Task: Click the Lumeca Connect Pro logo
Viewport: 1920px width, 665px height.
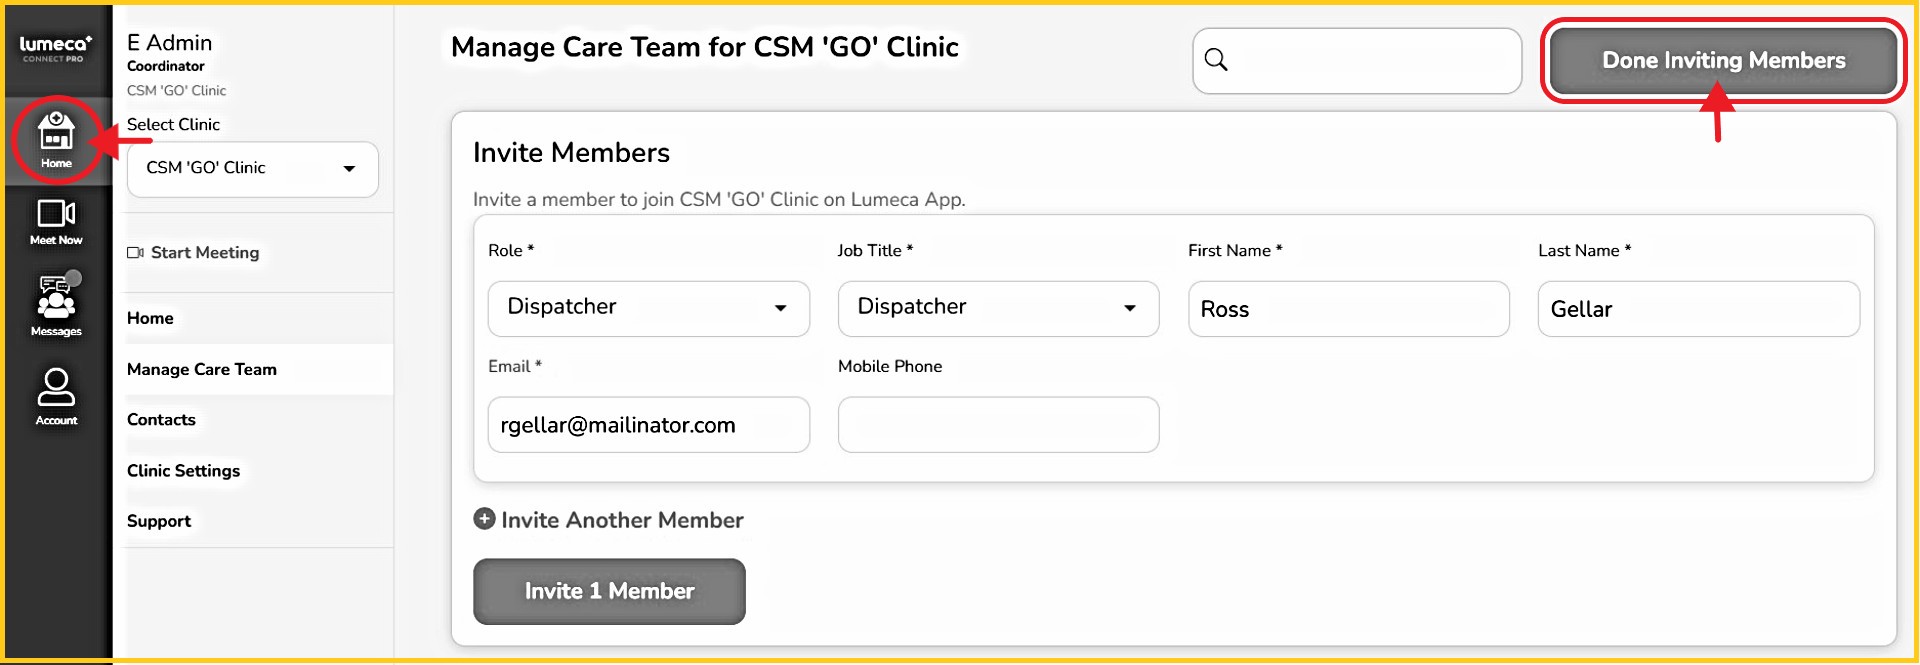Action: [56, 48]
